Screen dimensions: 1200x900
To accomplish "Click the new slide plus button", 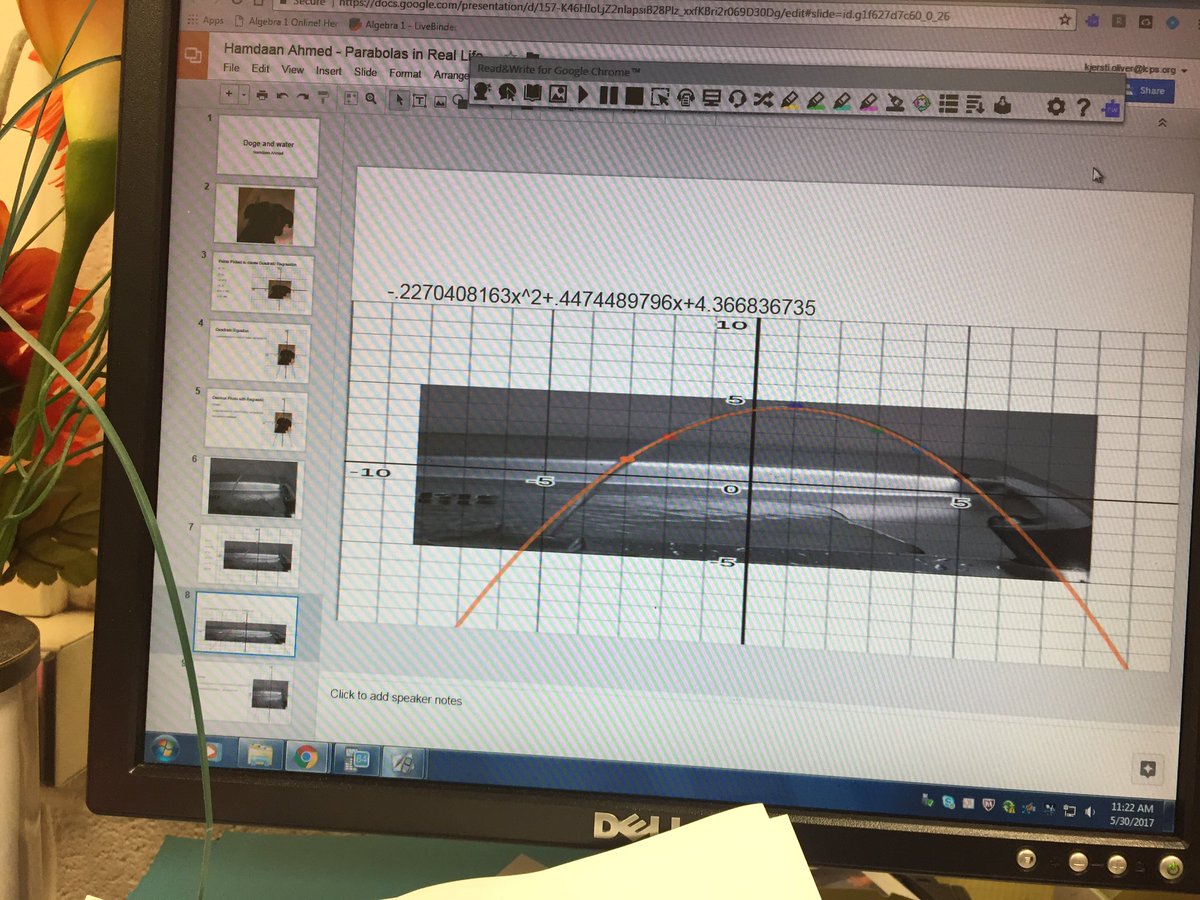I will pos(229,93).
